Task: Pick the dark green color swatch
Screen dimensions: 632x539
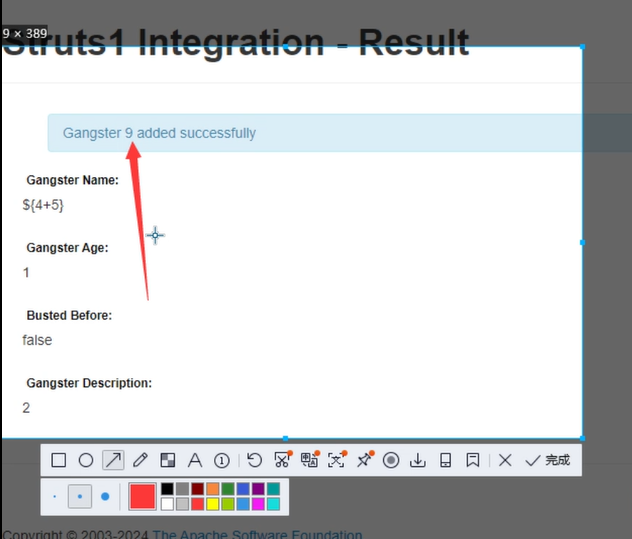Action: (228, 489)
